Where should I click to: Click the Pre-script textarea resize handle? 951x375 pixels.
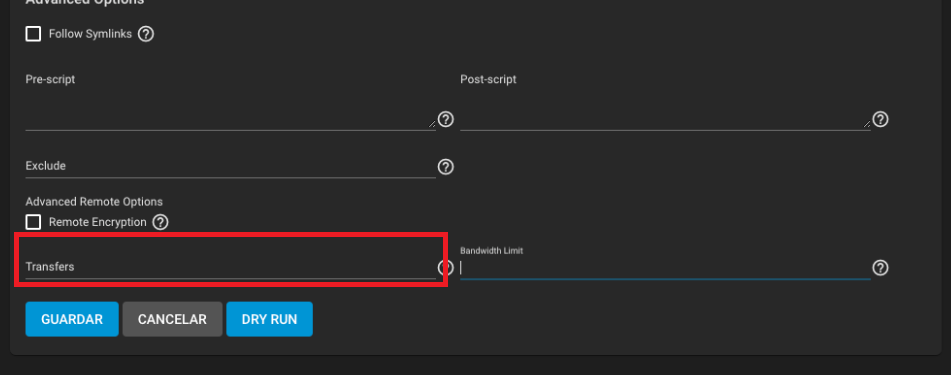click(x=432, y=123)
